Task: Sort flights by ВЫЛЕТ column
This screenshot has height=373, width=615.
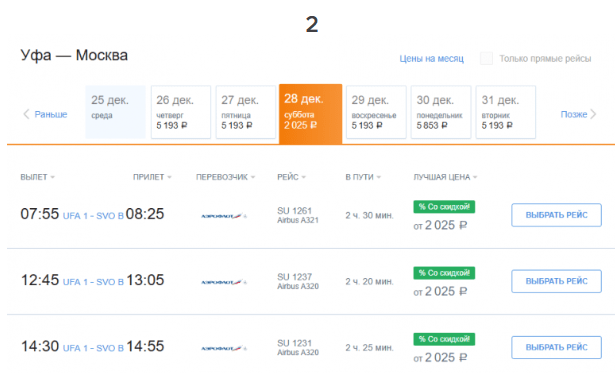Action: coord(37,177)
